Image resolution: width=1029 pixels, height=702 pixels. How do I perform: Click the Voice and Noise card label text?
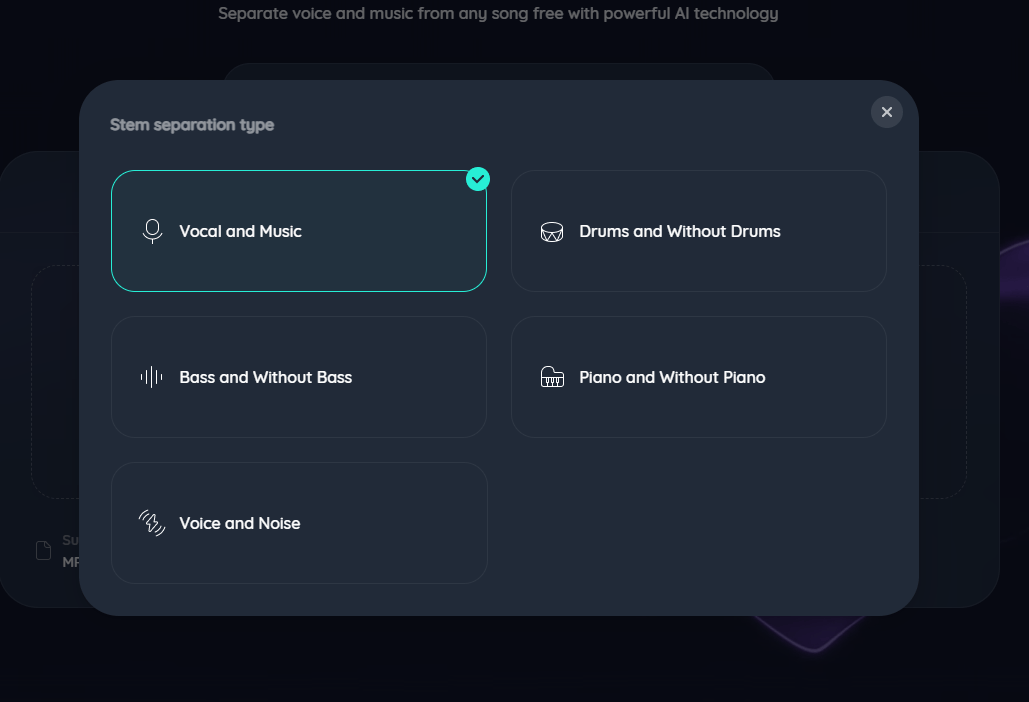point(239,522)
